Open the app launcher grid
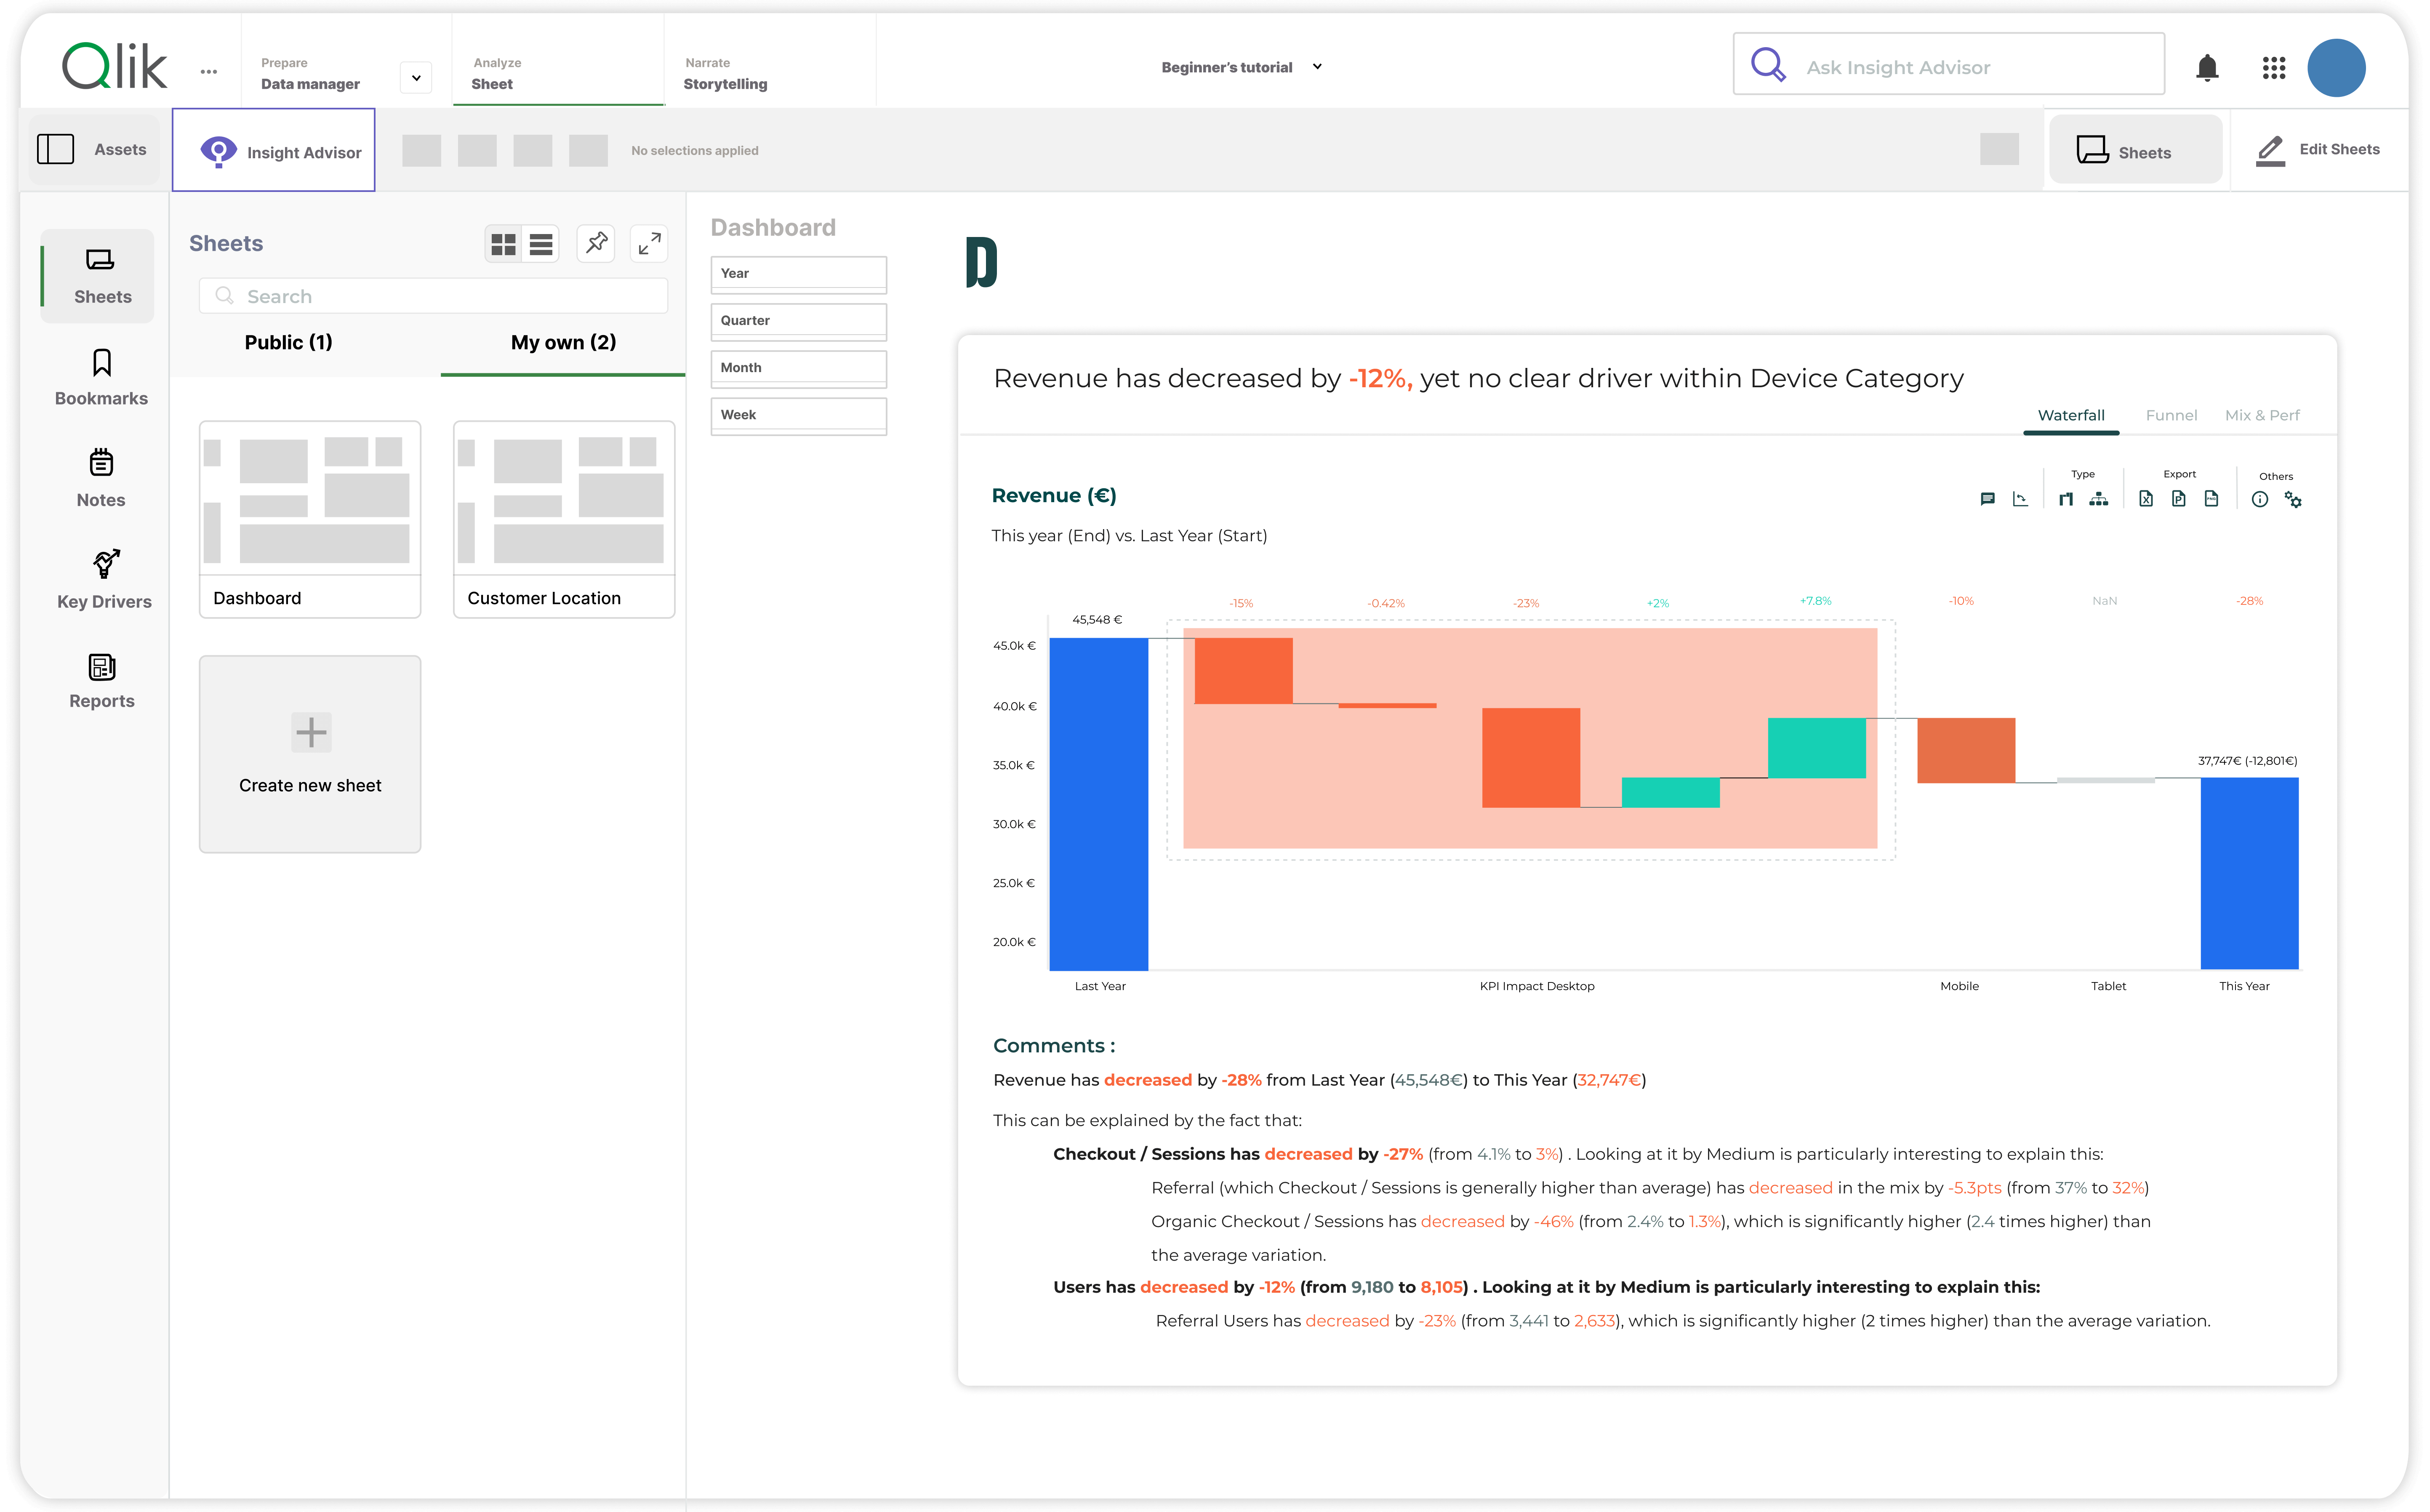 [2273, 68]
